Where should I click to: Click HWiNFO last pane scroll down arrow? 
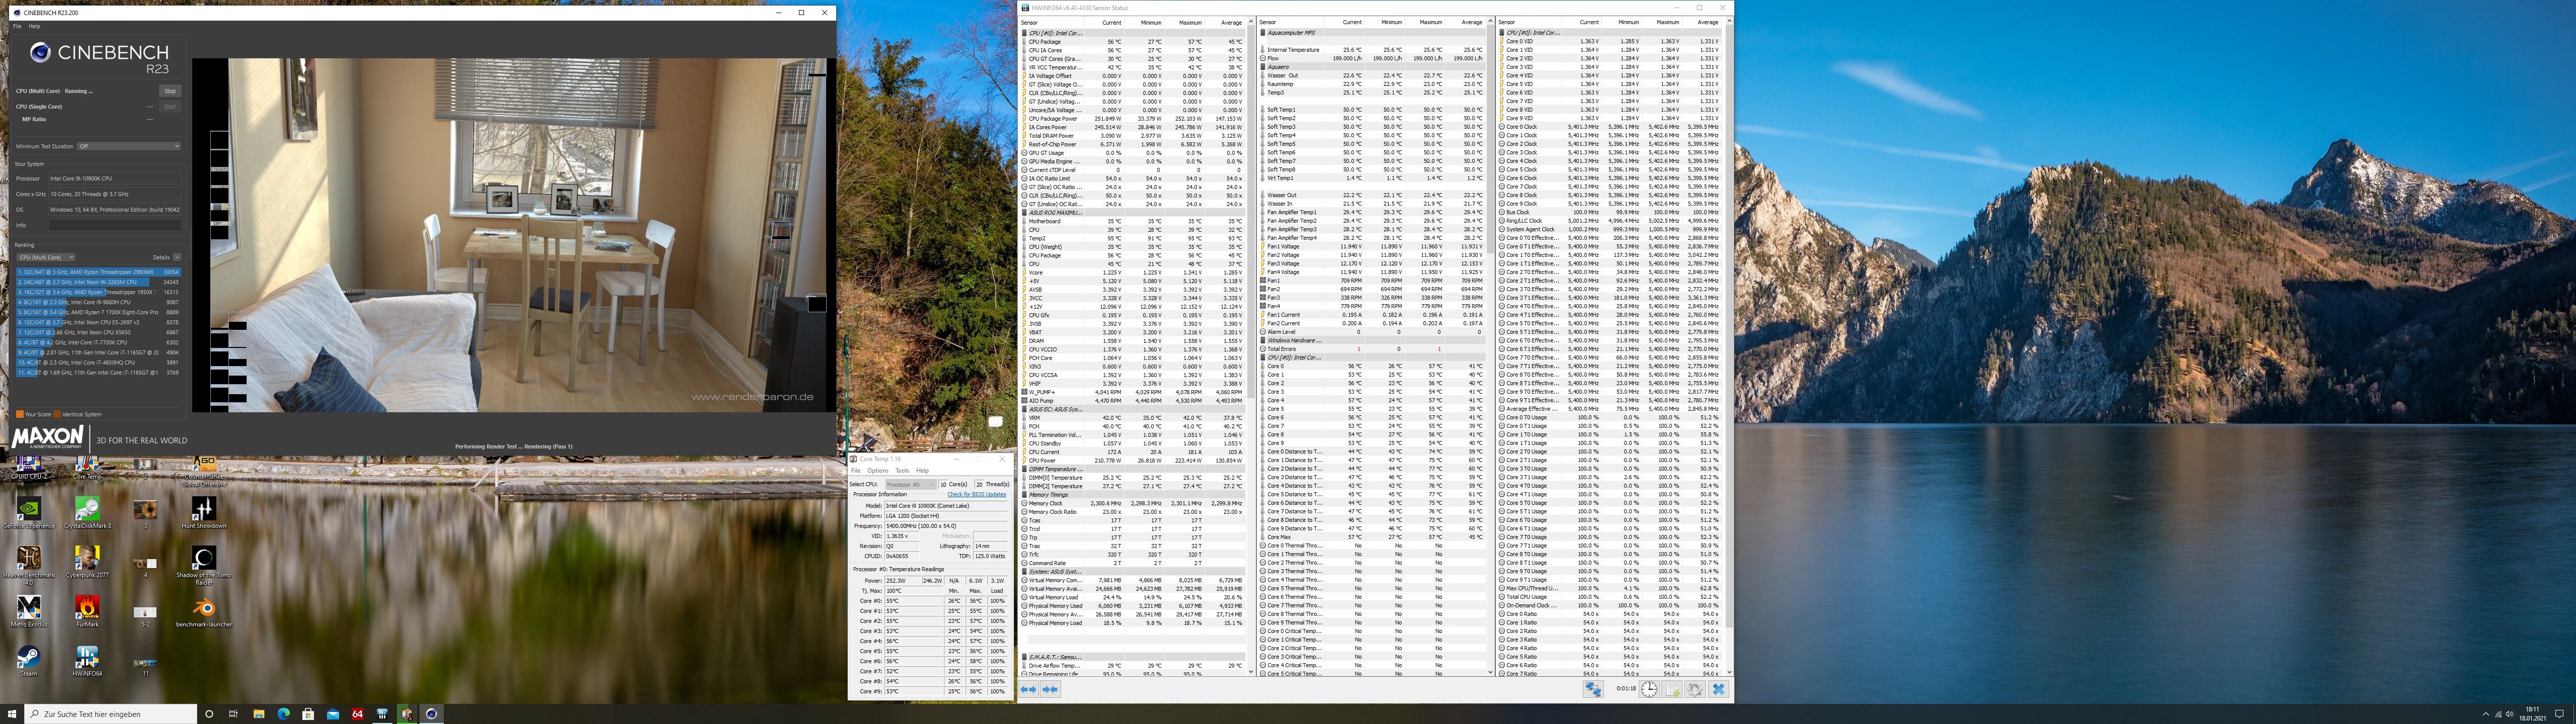pyautogui.click(x=1729, y=672)
